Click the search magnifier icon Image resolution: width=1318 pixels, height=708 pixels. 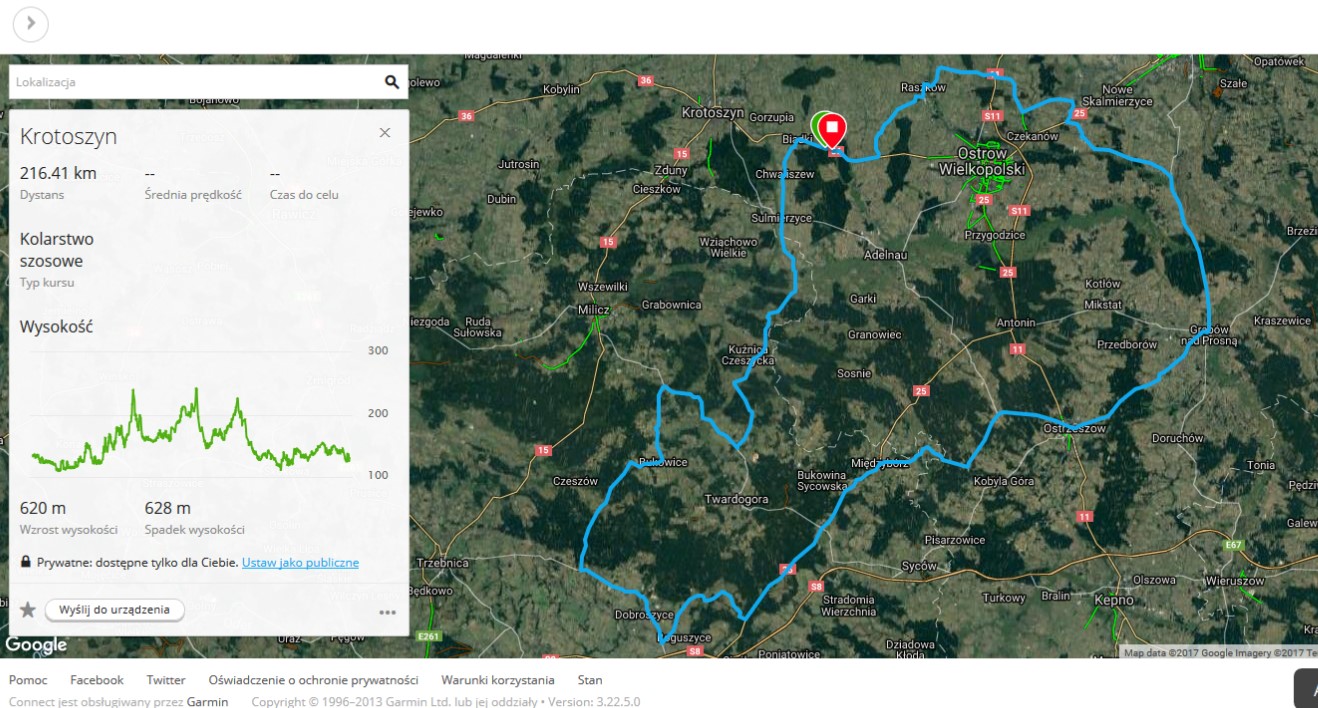click(392, 82)
